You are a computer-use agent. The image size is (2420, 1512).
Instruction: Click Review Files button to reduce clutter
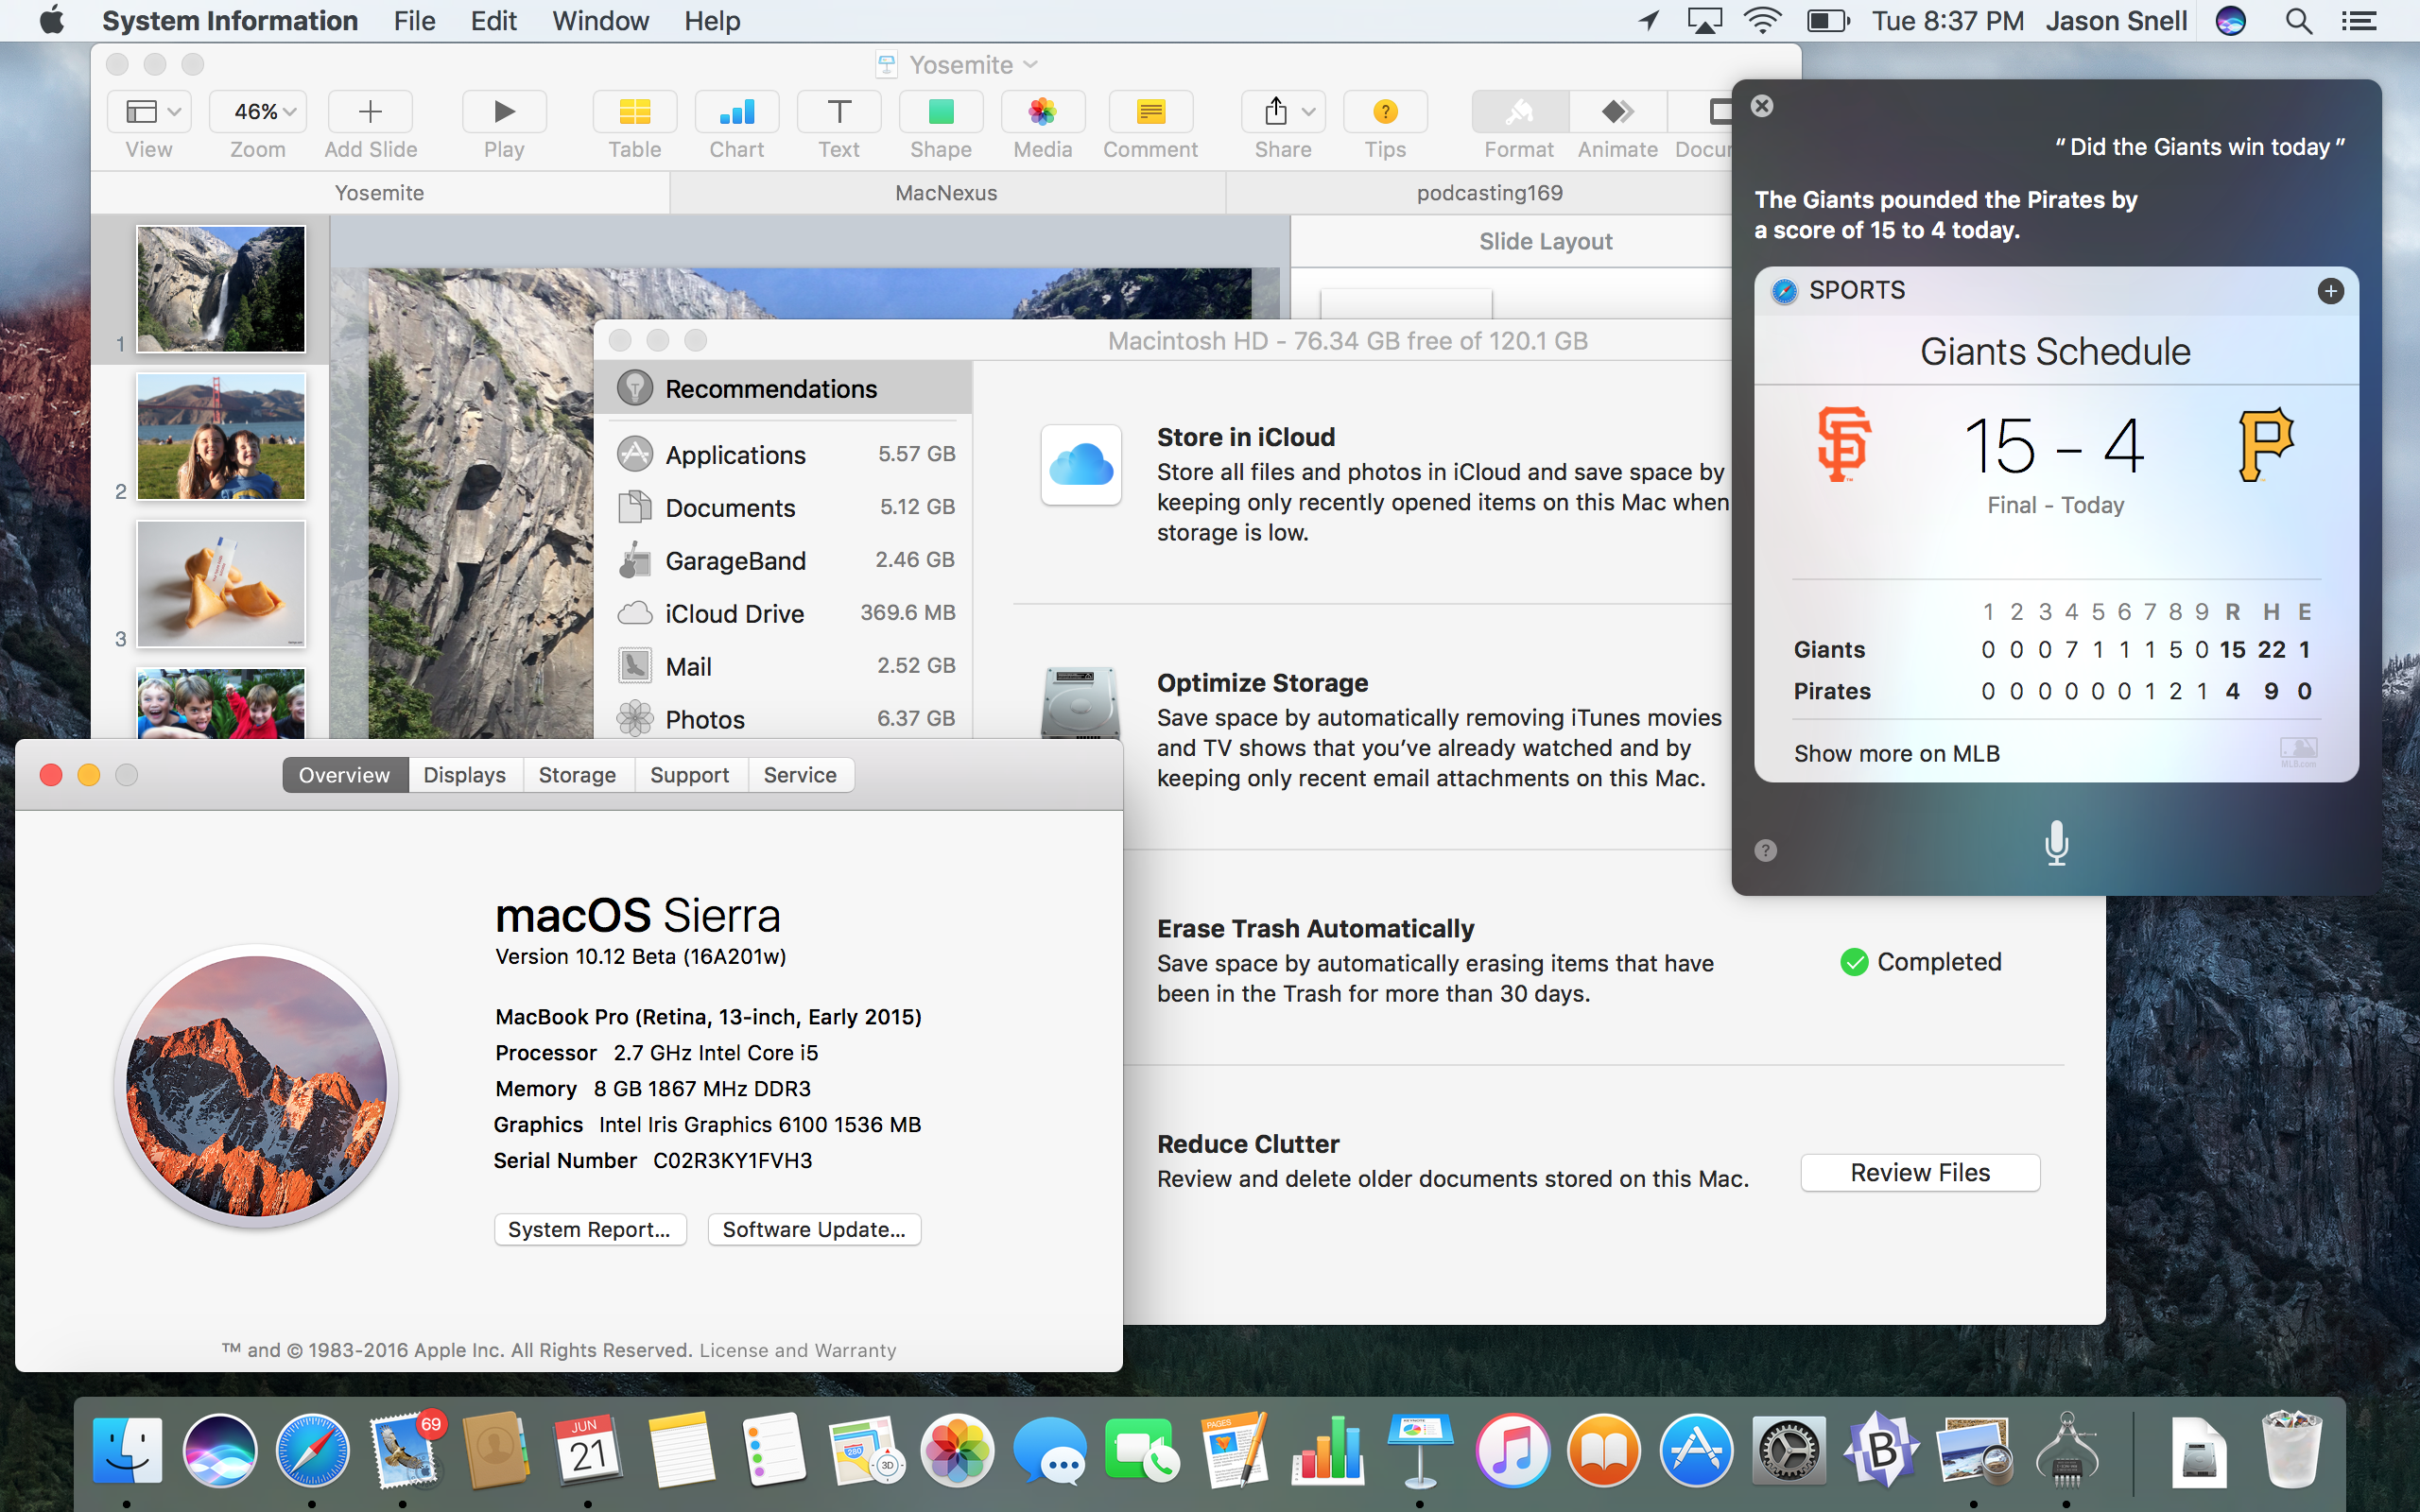coord(1920,1171)
